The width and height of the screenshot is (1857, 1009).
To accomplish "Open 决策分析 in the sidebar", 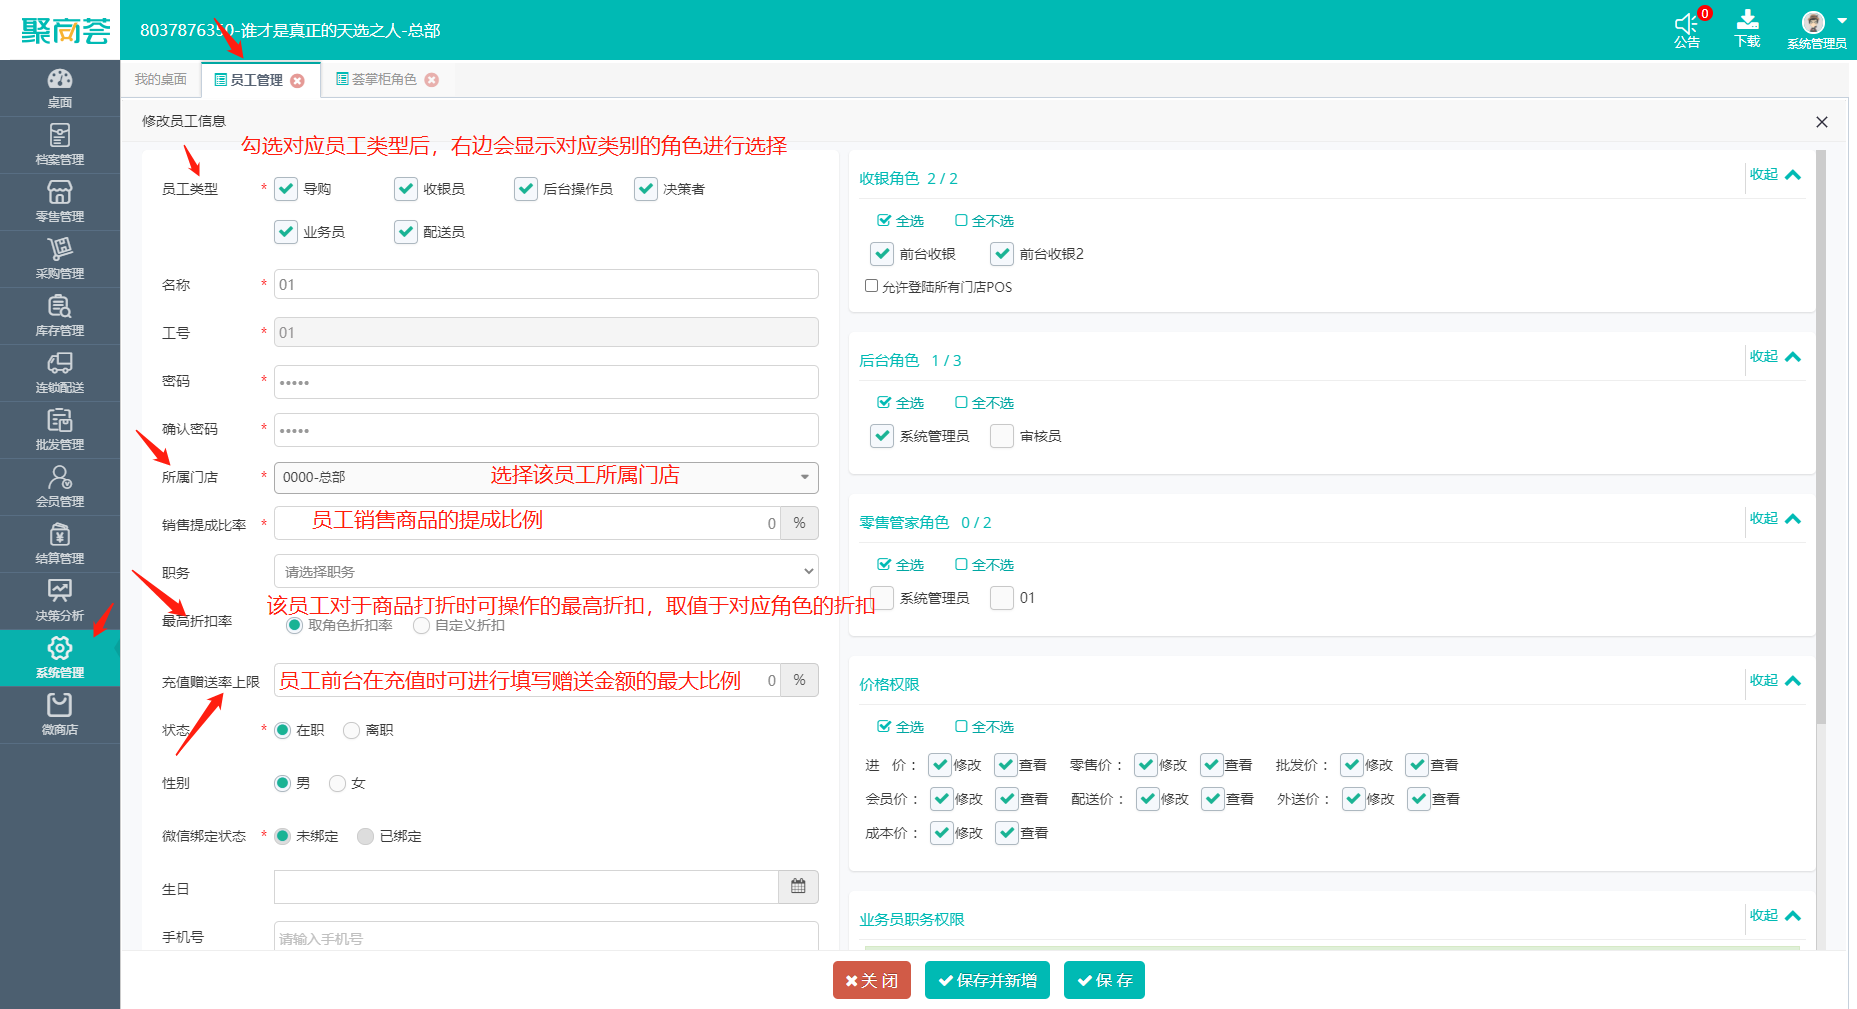I will coord(60,601).
